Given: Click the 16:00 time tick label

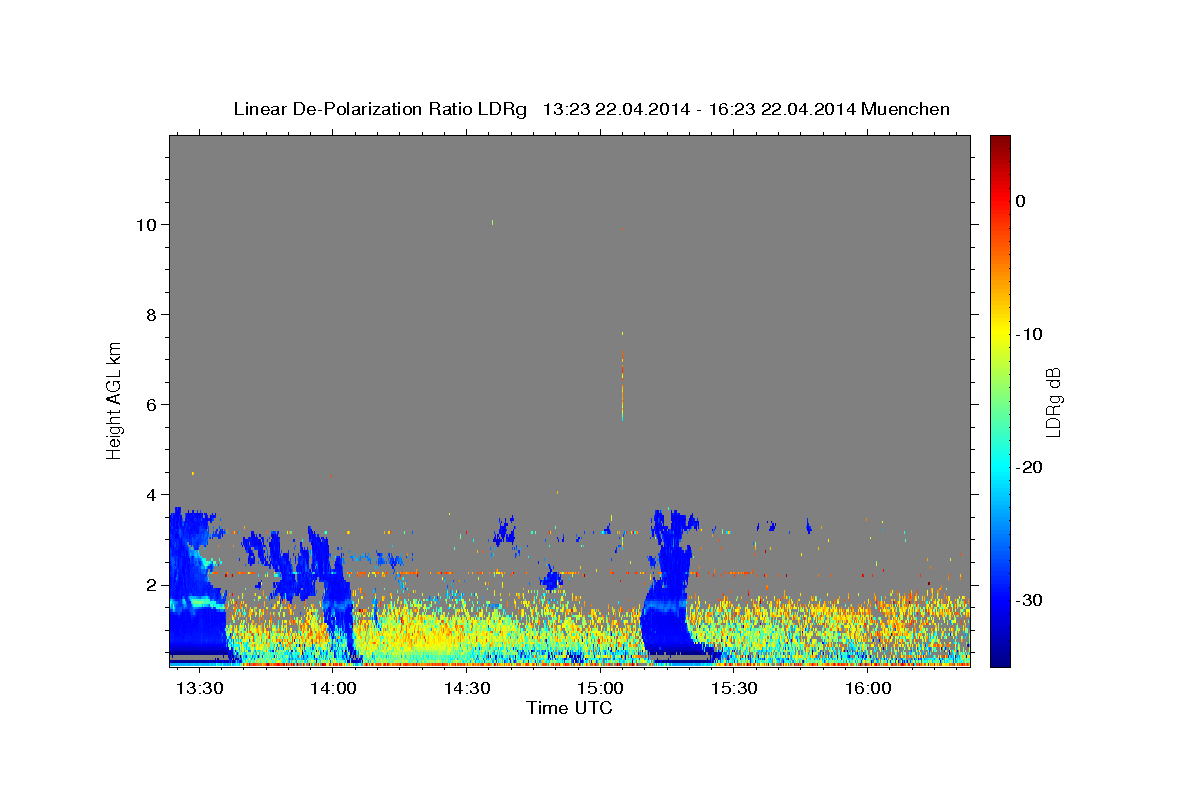Looking at the screenshot, I should [868, 689].
